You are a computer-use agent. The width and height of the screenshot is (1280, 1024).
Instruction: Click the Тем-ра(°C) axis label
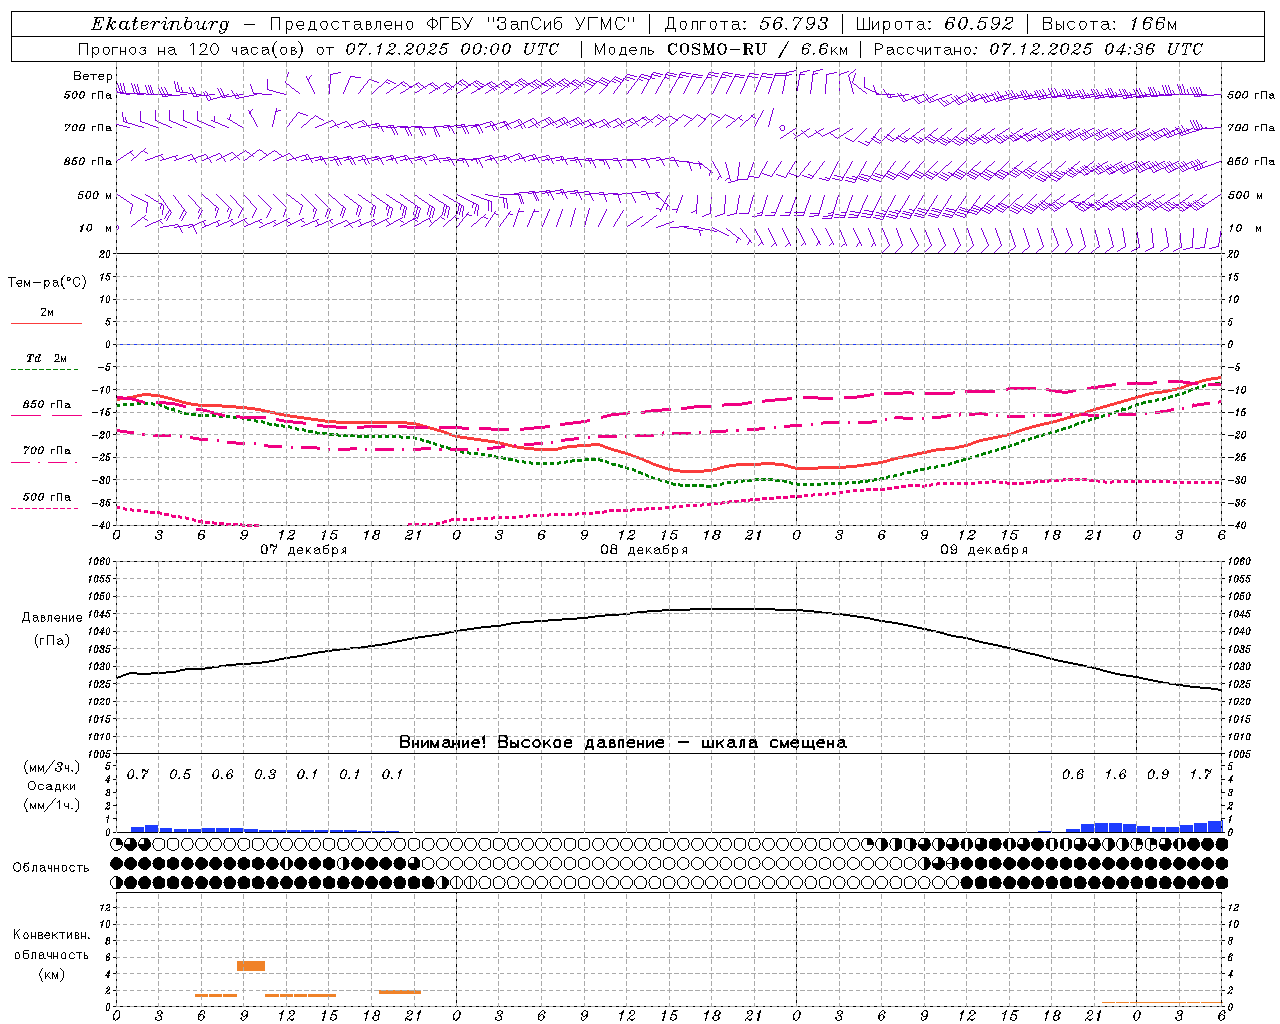tap(47, 283)
